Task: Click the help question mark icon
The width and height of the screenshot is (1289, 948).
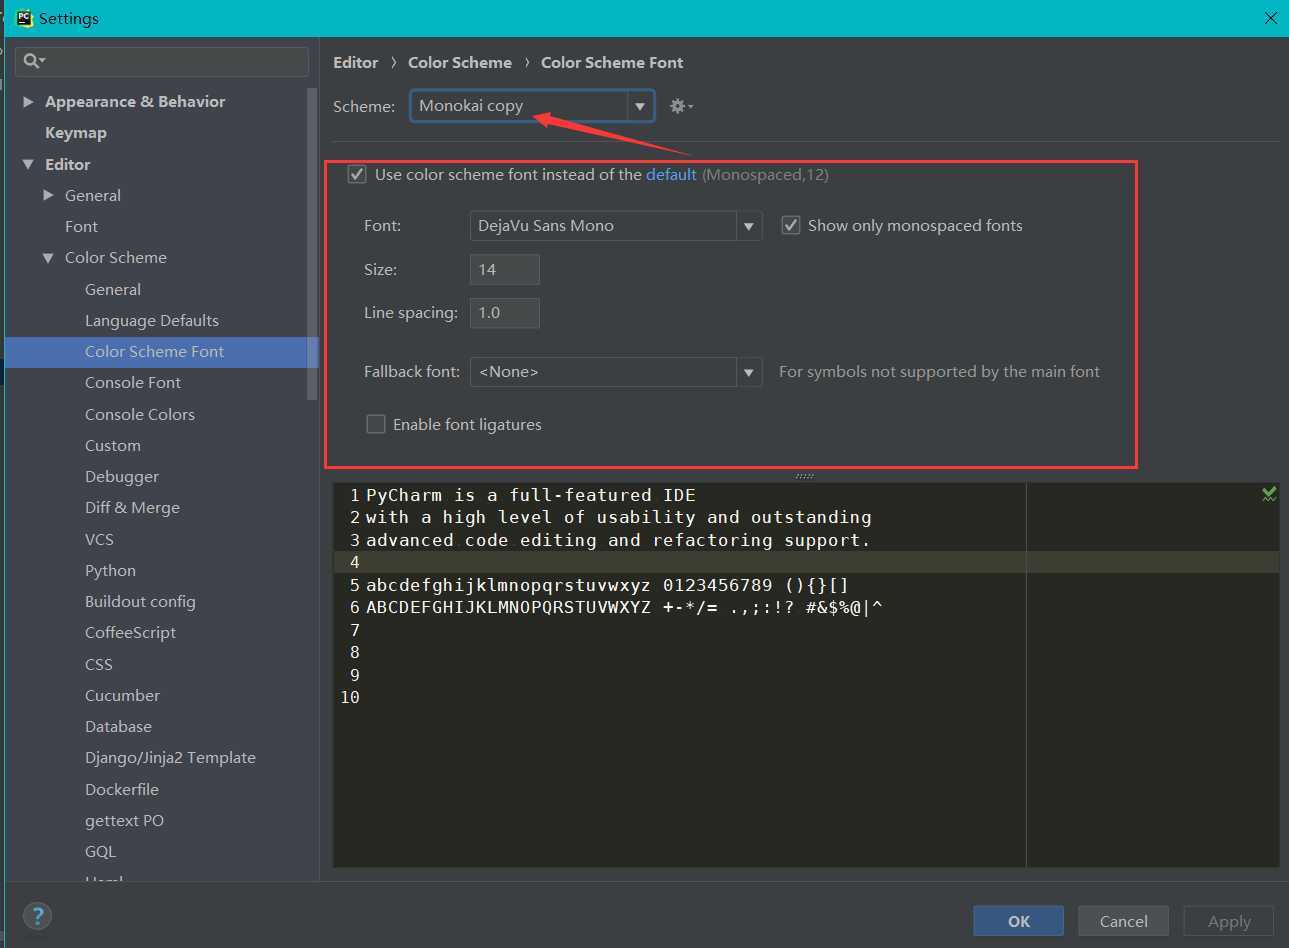Action: pos(37,915)
